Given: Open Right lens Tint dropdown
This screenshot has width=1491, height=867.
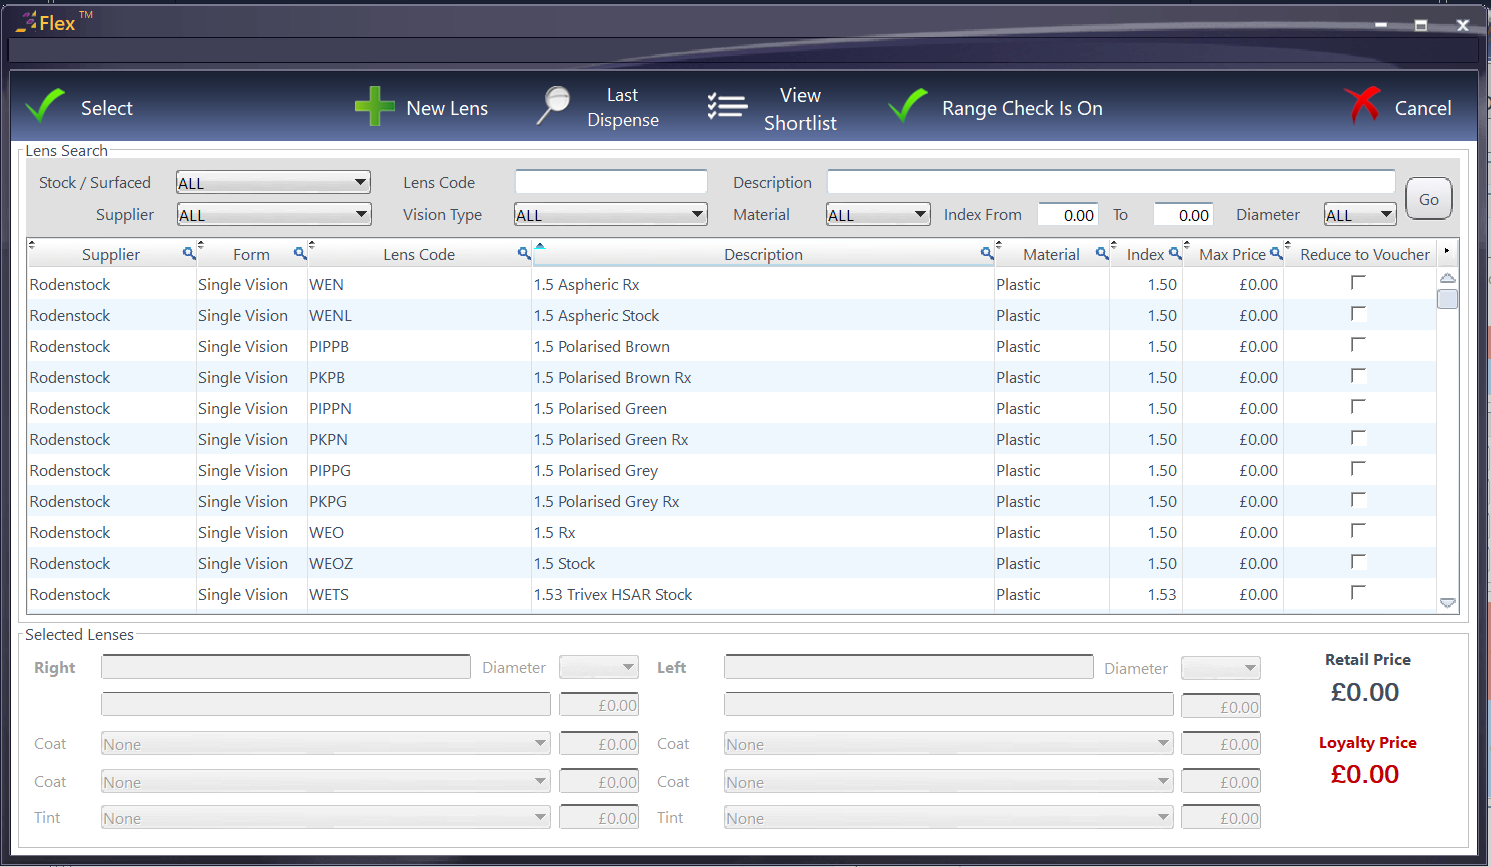Looking at the screenshot, I should [x=325, y=818].
